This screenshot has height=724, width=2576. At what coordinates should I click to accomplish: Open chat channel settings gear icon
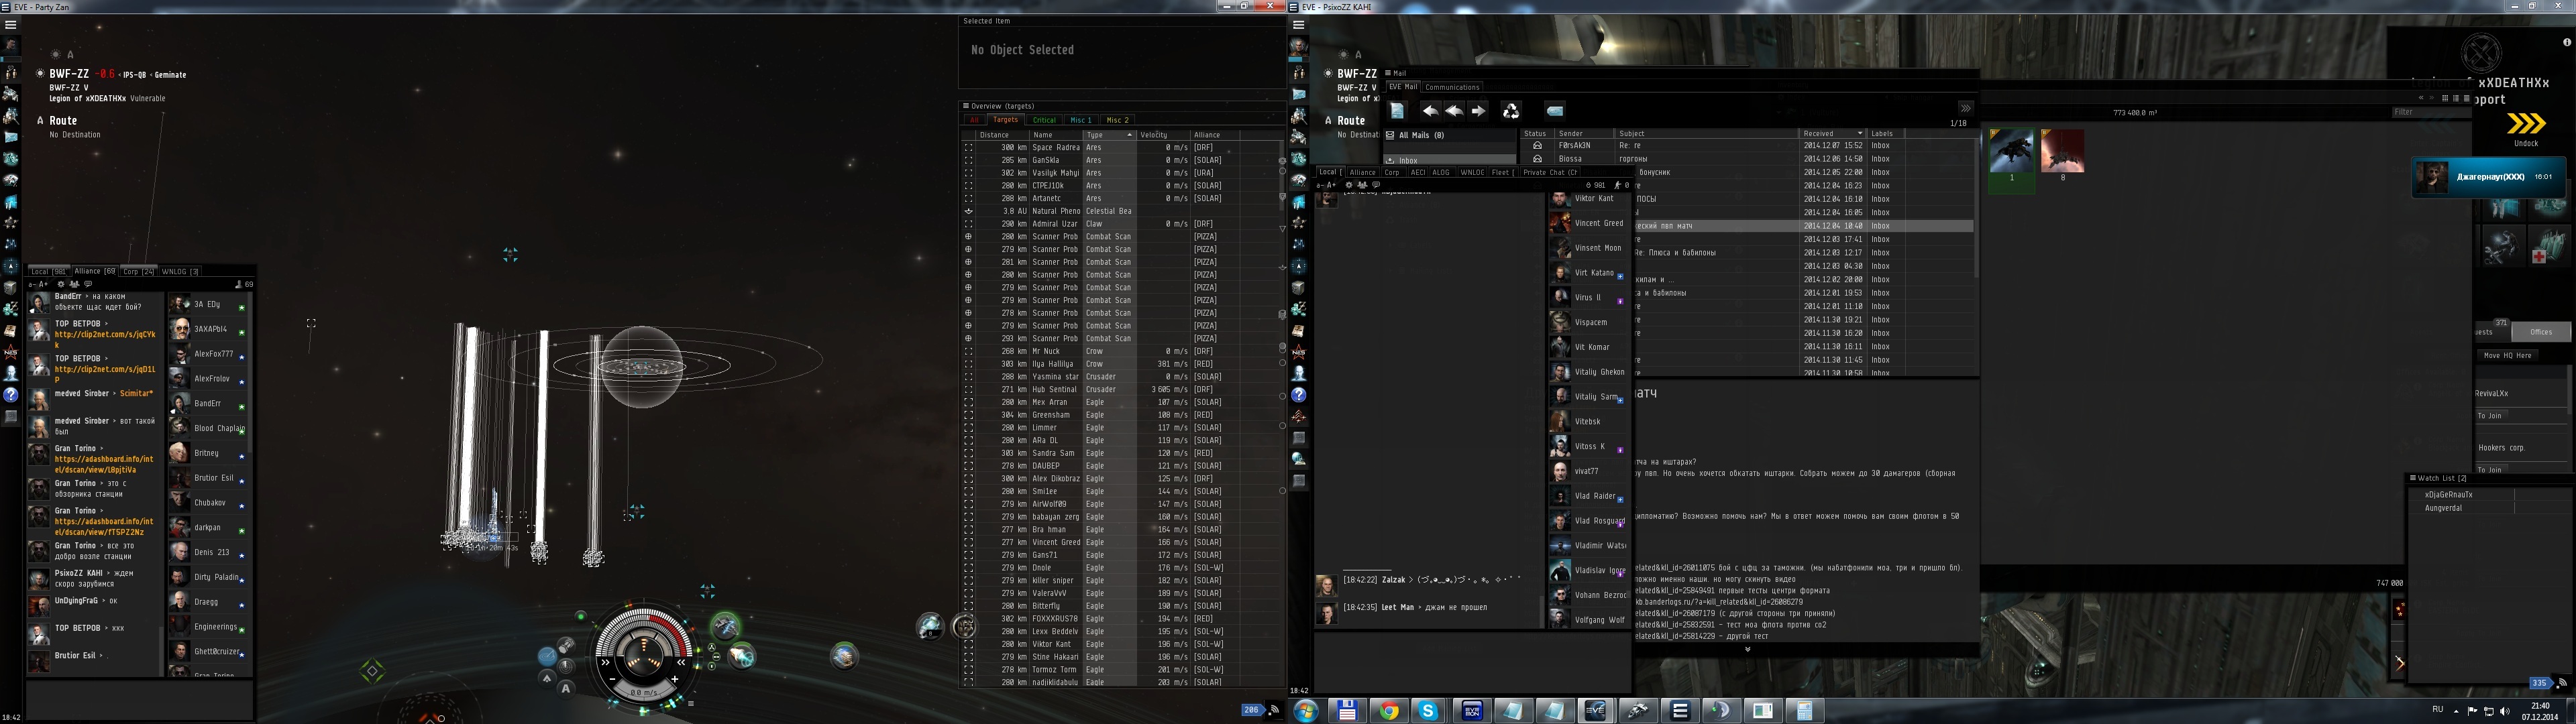point(60,284)
